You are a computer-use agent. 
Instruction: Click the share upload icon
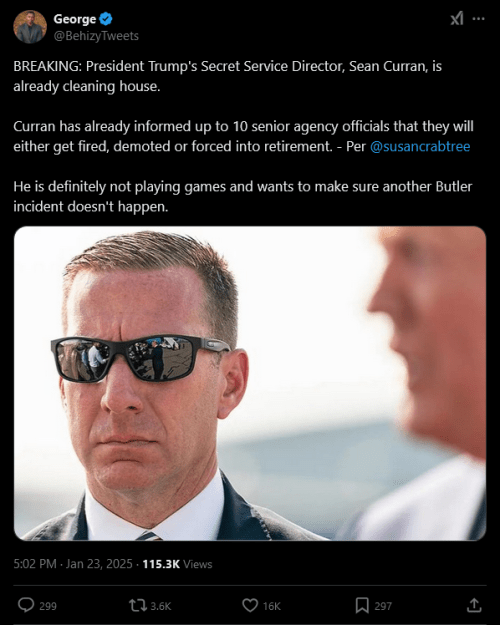click(474, 605)
